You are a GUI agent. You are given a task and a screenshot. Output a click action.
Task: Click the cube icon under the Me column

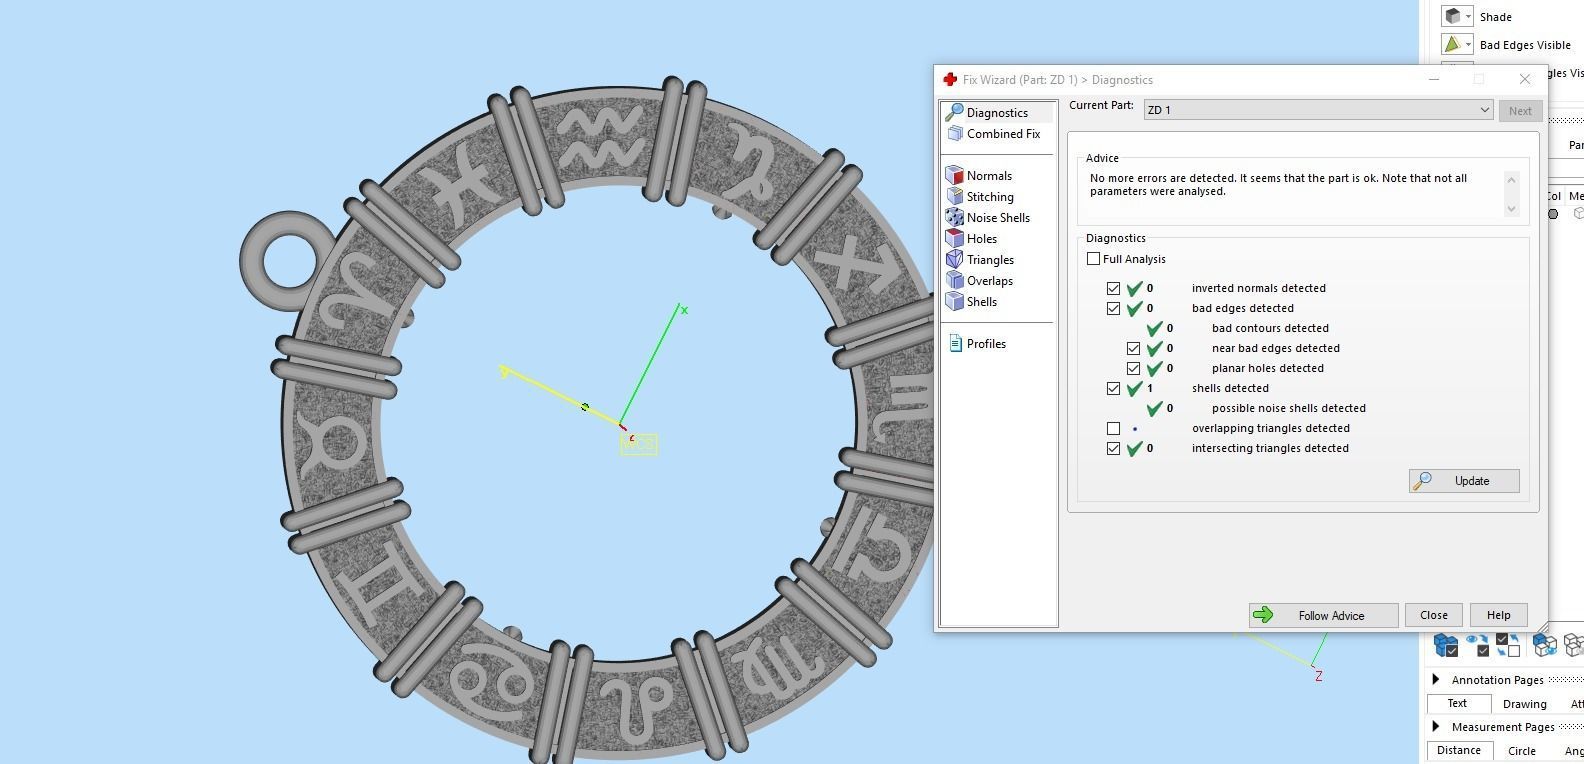pos(1578,214)
